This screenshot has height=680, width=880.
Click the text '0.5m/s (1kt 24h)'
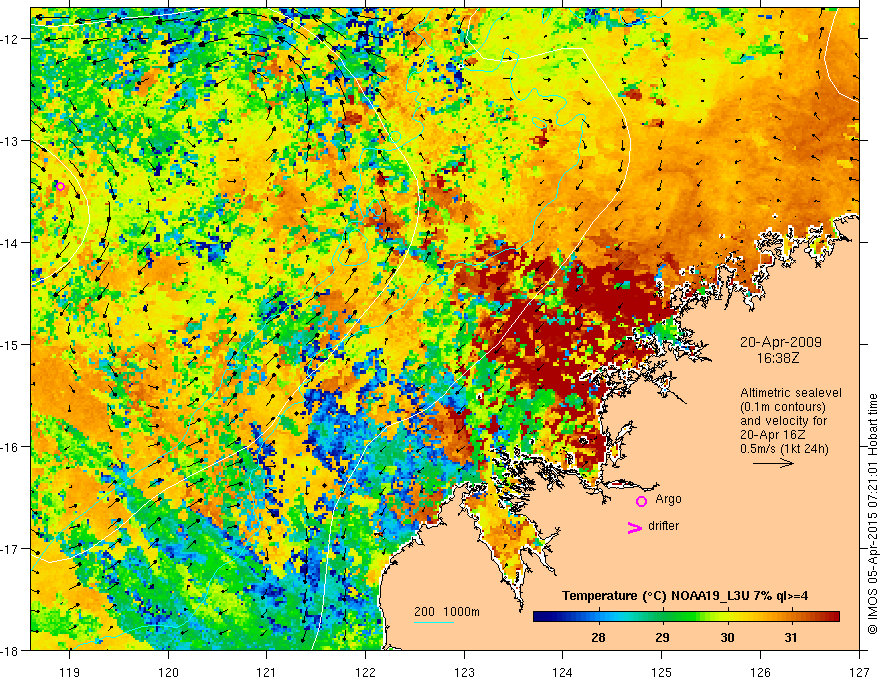[784, 449]
